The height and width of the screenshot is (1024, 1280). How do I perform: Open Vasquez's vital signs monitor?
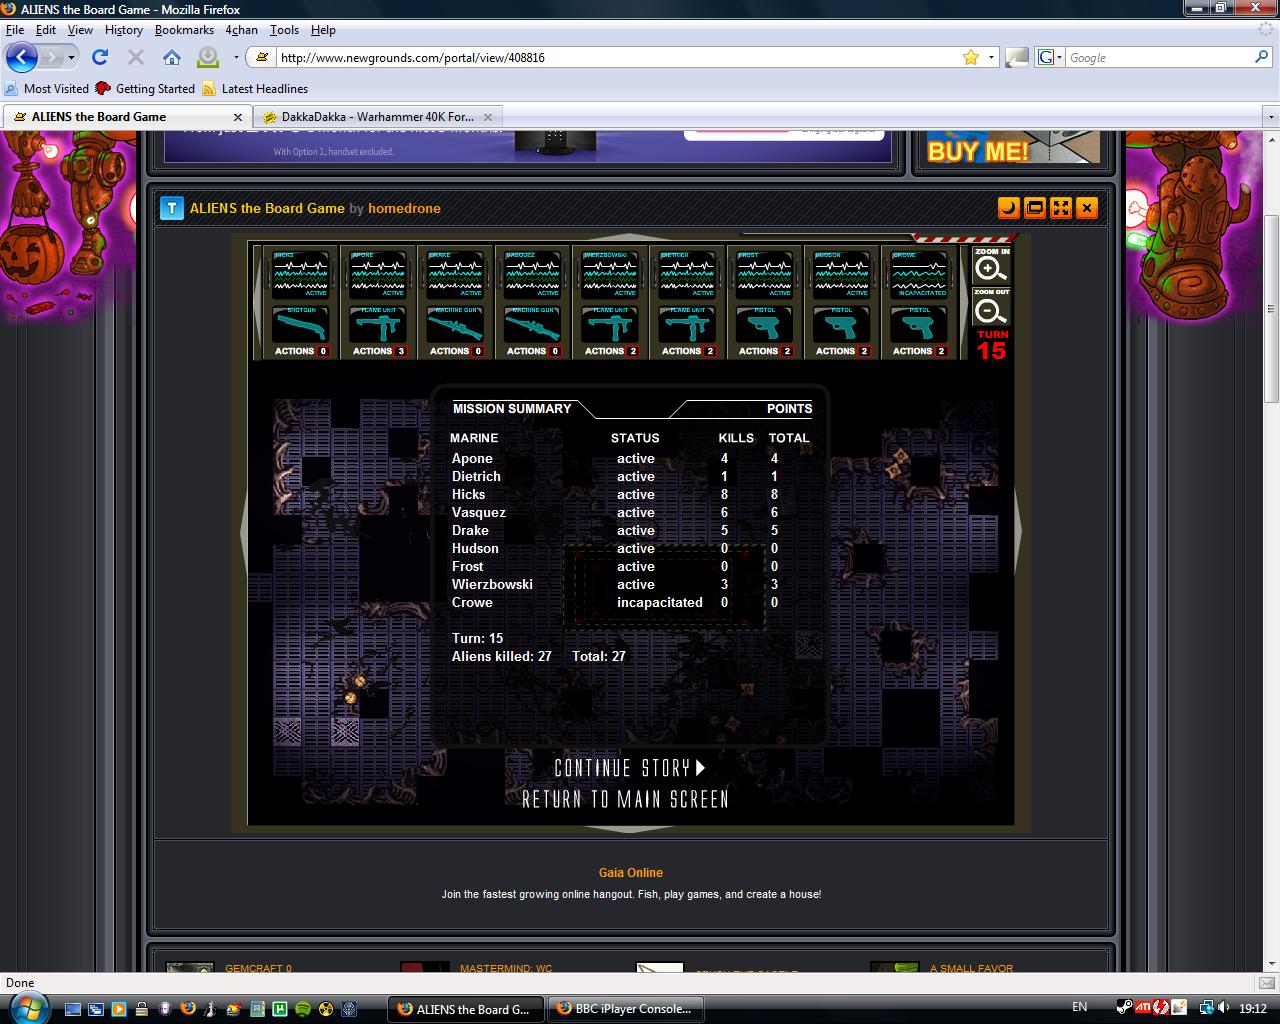pos(533,273)
